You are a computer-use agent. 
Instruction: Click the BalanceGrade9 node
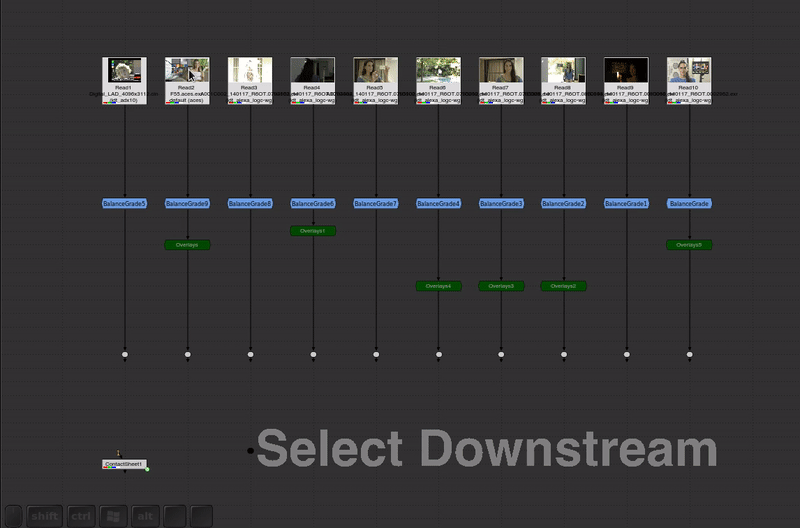pos(187,204)
